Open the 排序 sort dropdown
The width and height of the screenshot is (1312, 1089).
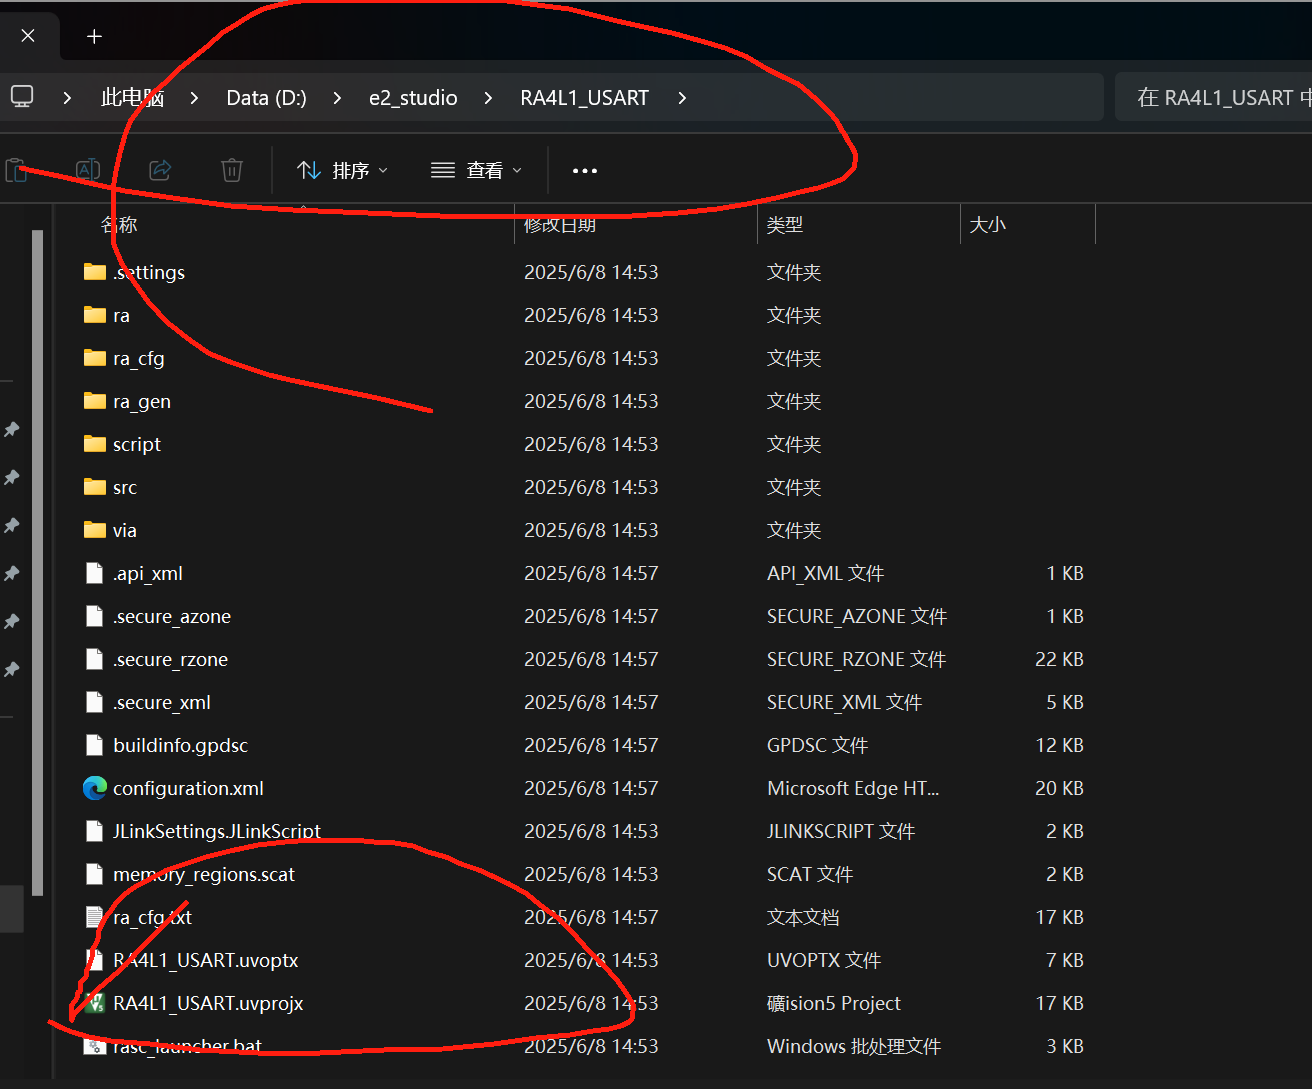[342, 171]
